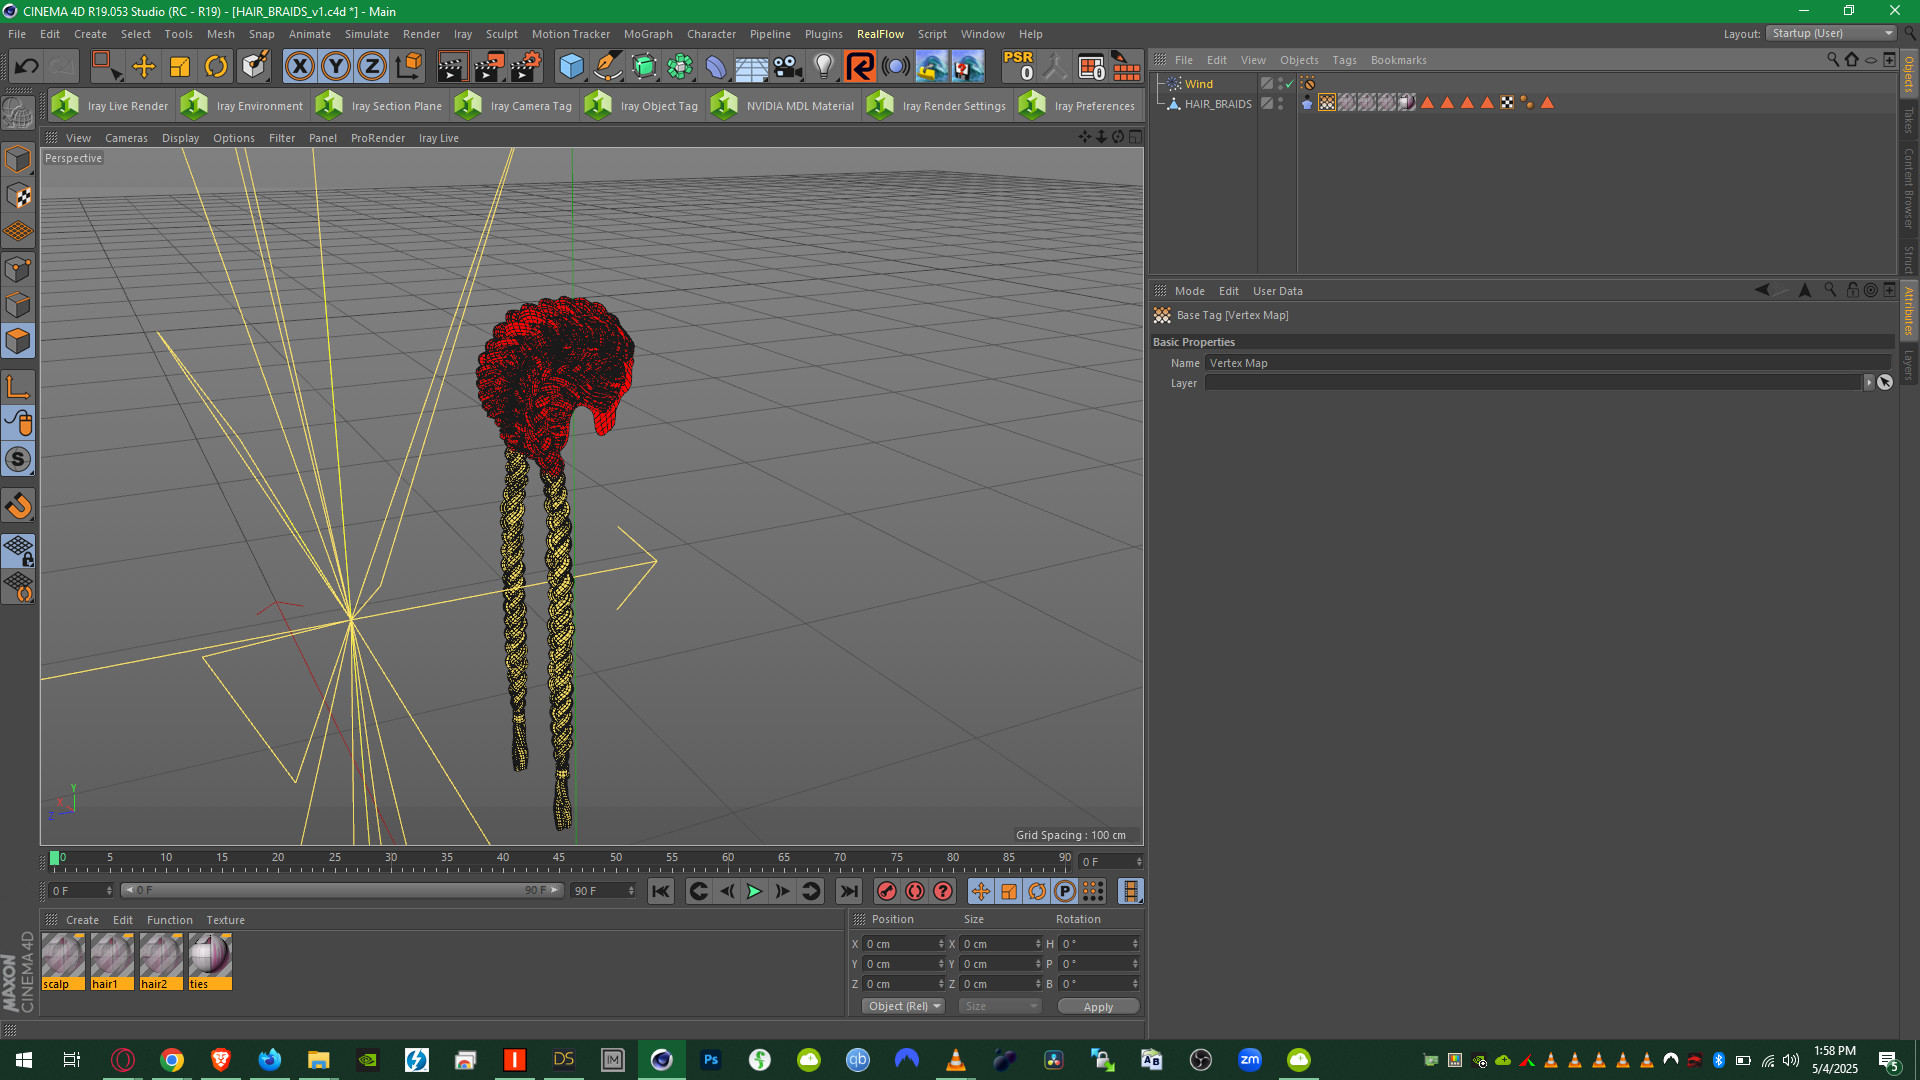Select the scalp material swatch
This screenshot has height=1080, width=1920.
[x=63, y=962]
